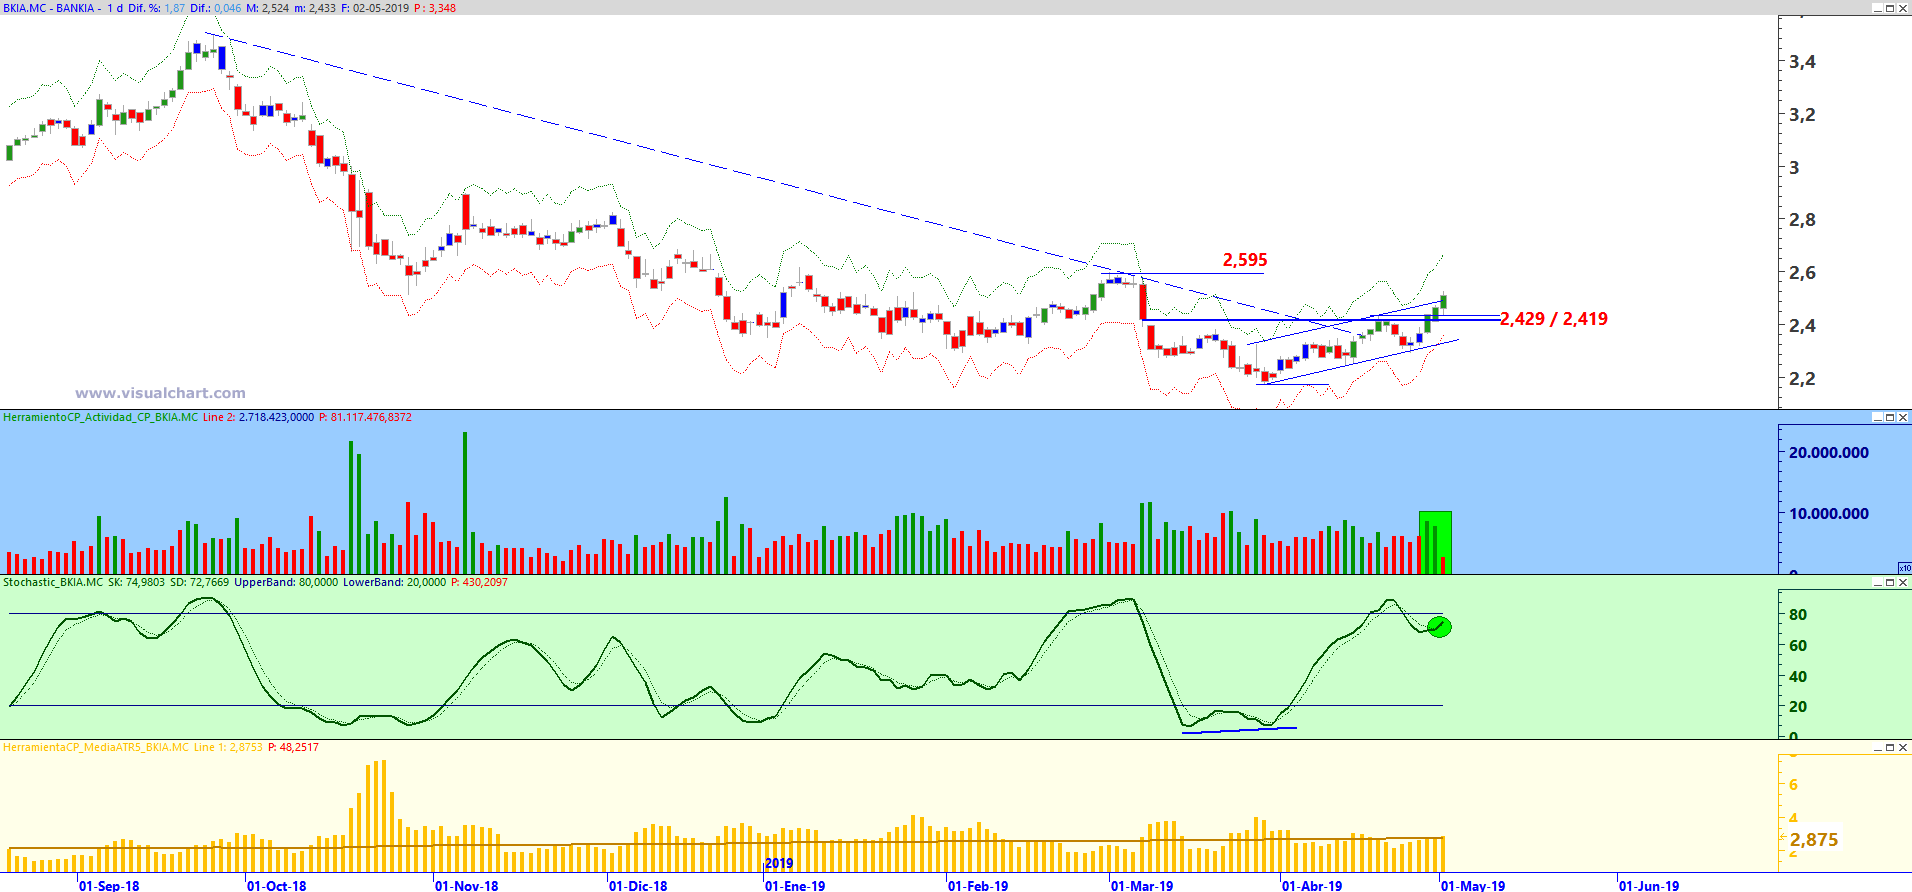Click the 01-Sep-18 date on time axis
The image size is (1912, 892).
point(109,885)
